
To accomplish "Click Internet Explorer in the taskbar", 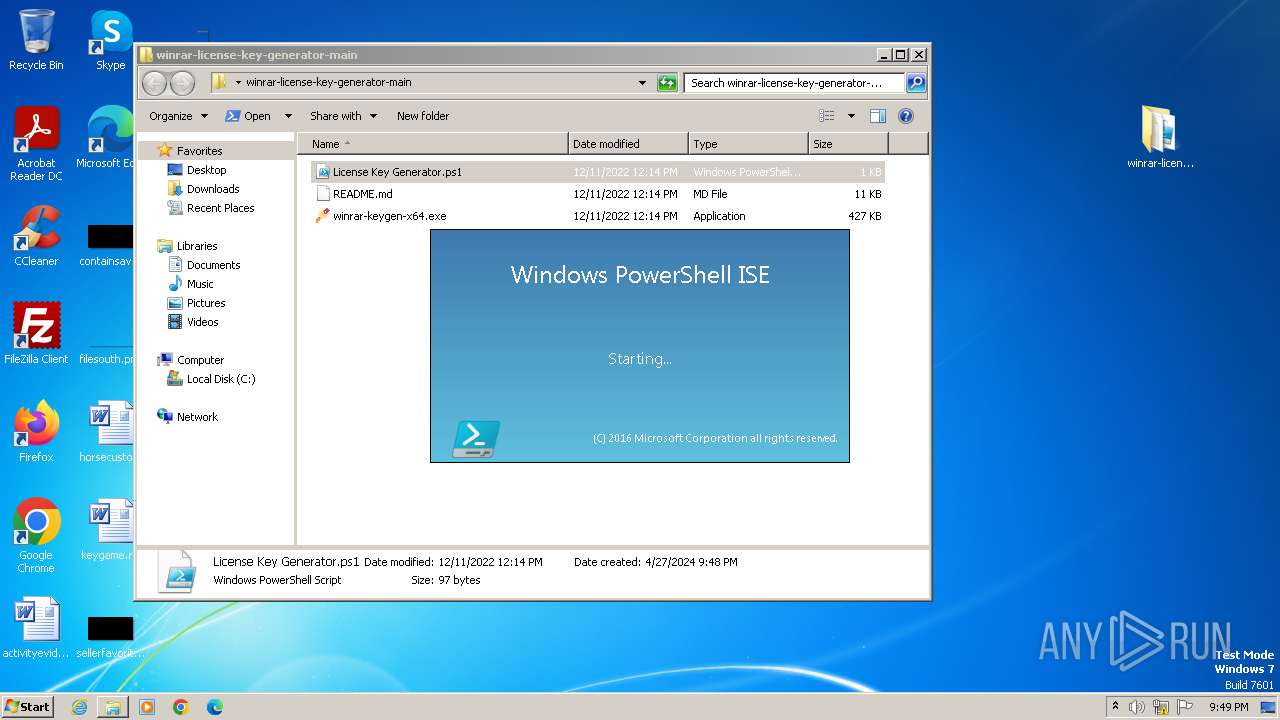I will [x=79, y=707].
